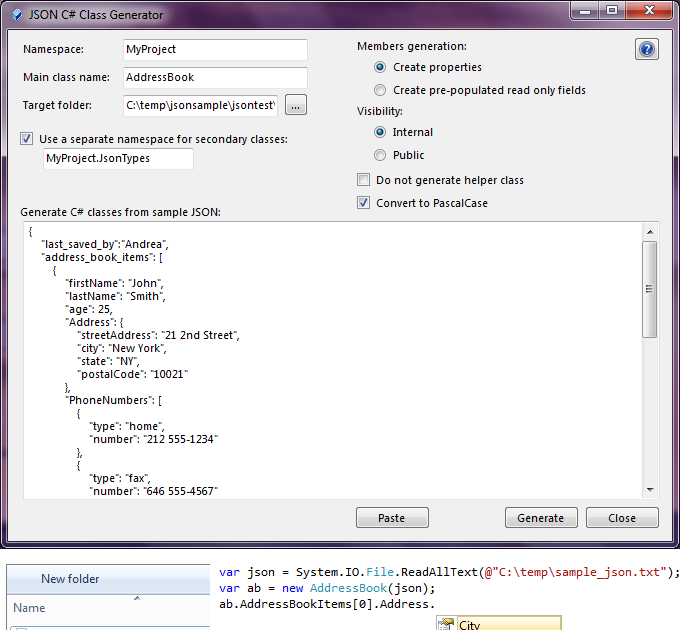Click the Namespace input field
Image resolution: width=680 pixels, height=630 pixels.
point(215,50)
